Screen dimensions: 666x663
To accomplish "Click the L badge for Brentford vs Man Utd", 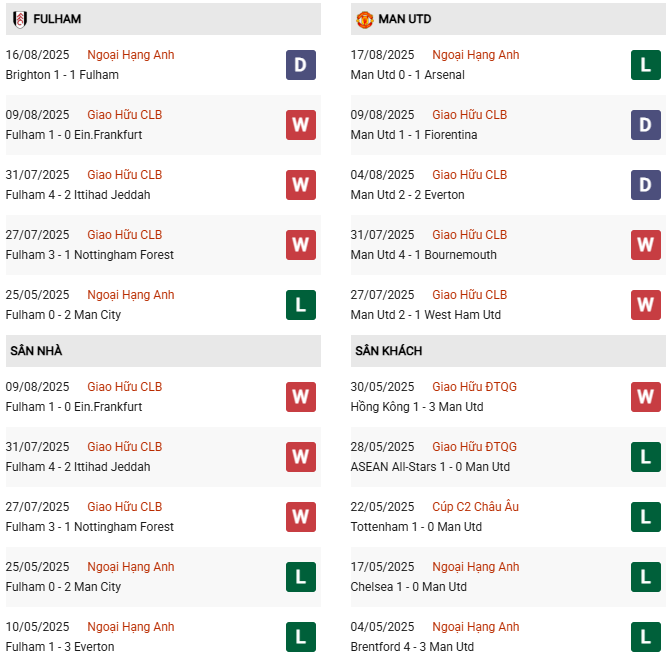I will [646, 637].
